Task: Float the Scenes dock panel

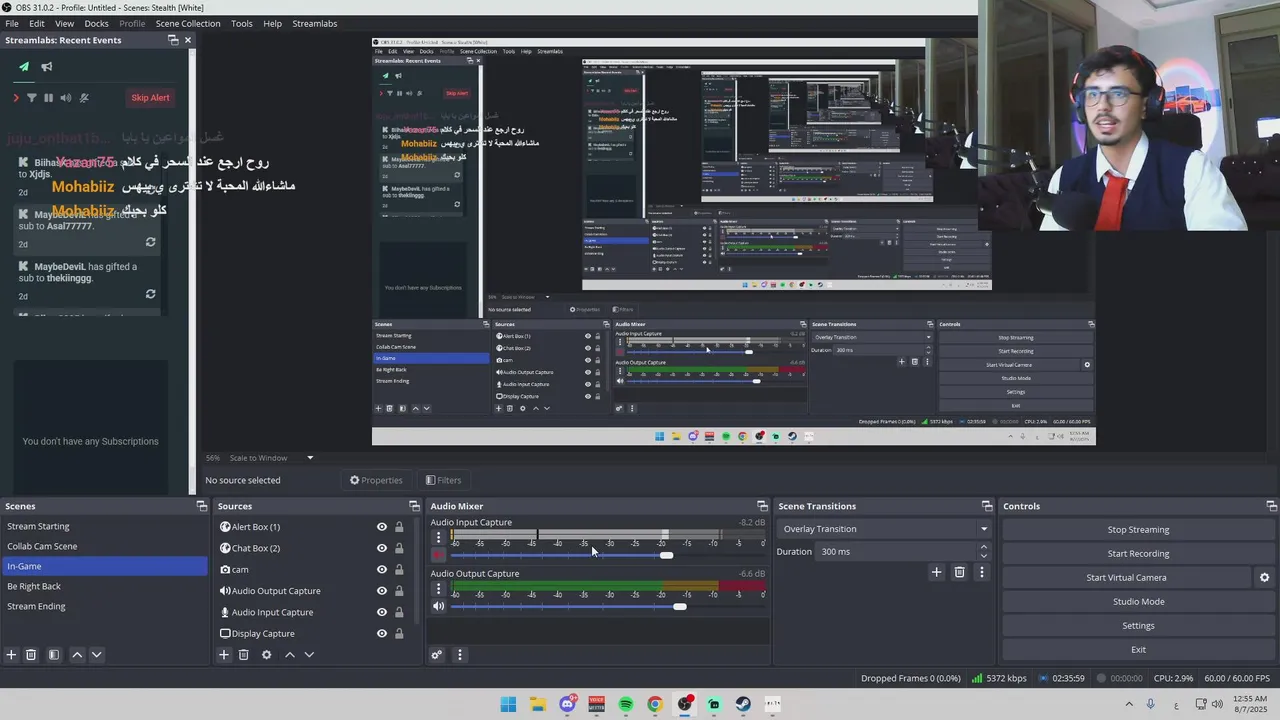Action: click(201, 506)
